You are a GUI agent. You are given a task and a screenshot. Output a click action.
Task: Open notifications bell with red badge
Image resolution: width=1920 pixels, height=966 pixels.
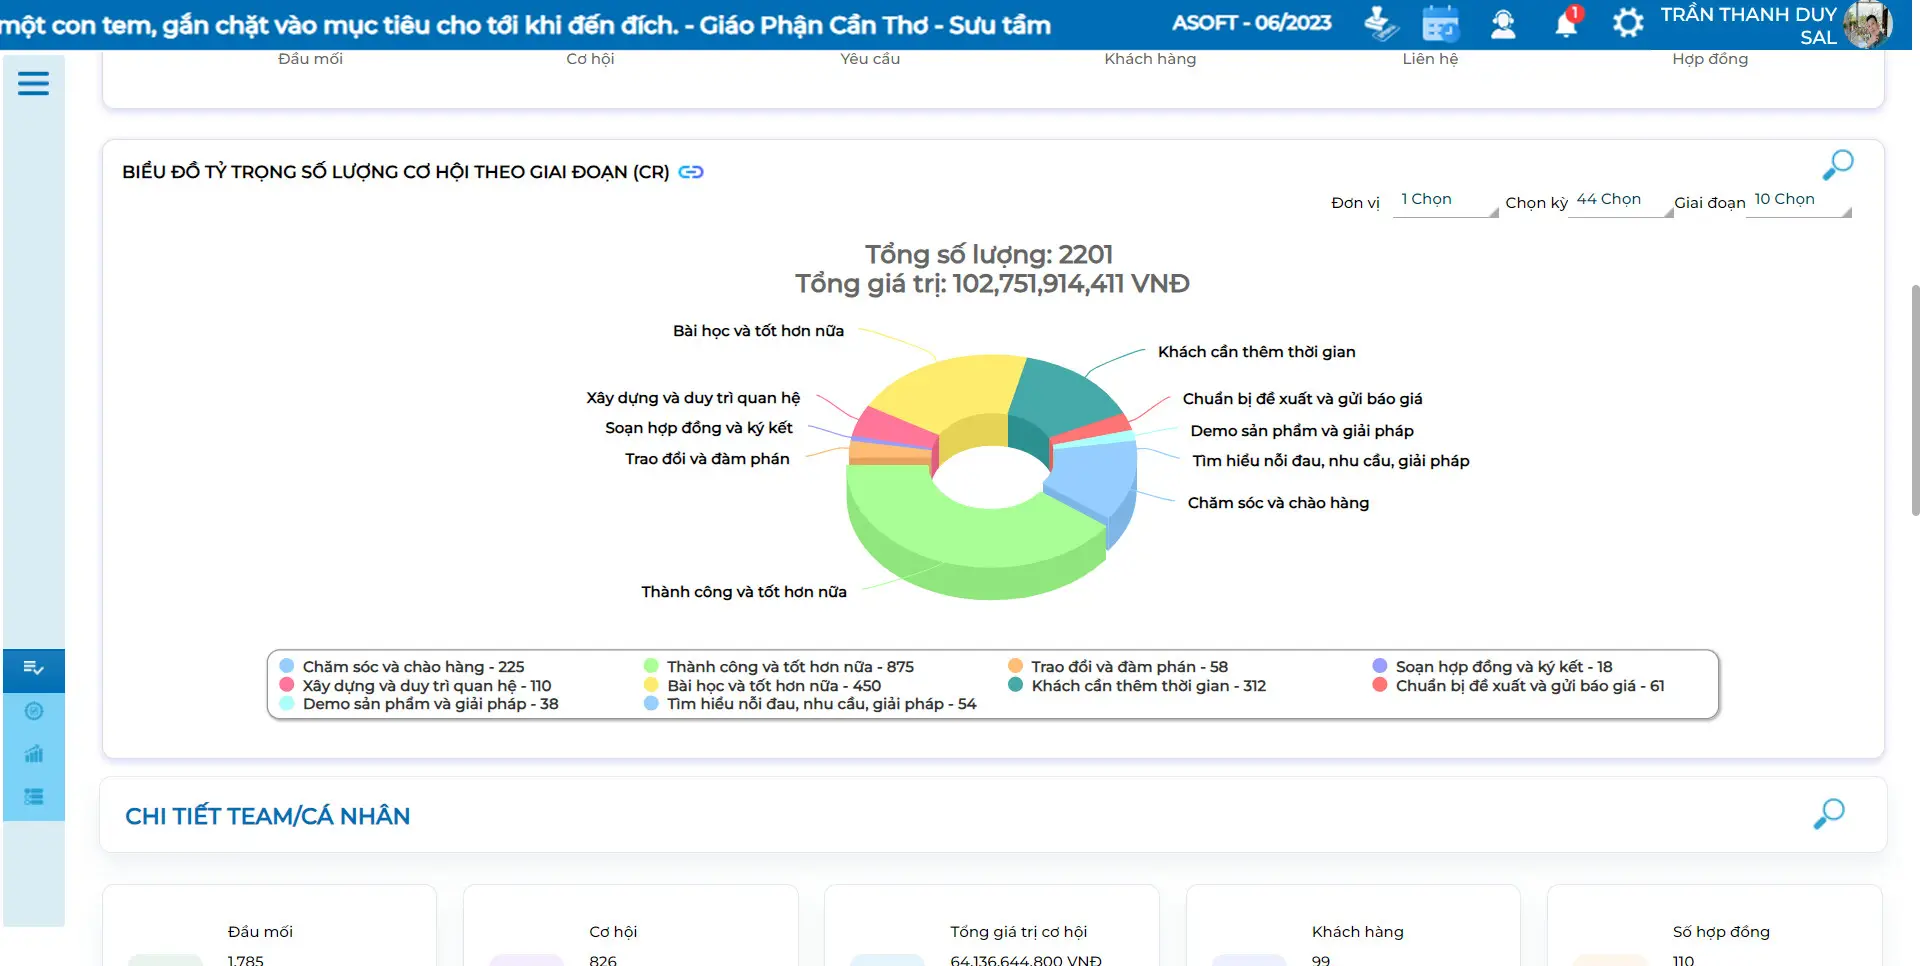(1566, 24)
